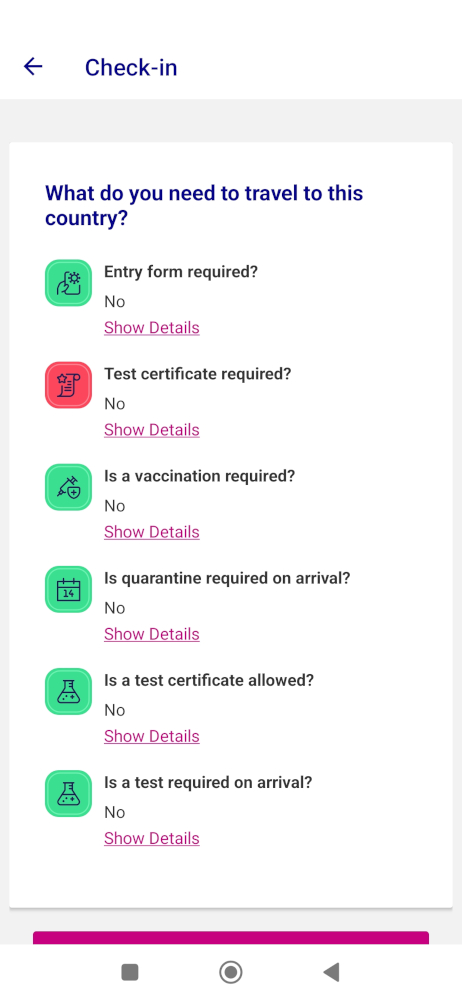462x1000 pixels.
Task: Show details for test required on arrival
Action: click(152, 838)
